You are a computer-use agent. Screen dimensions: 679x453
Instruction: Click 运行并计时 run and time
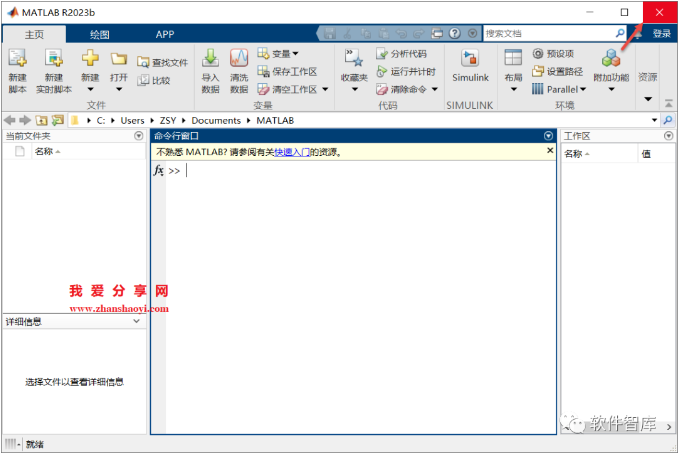click(x=406, y=71)
